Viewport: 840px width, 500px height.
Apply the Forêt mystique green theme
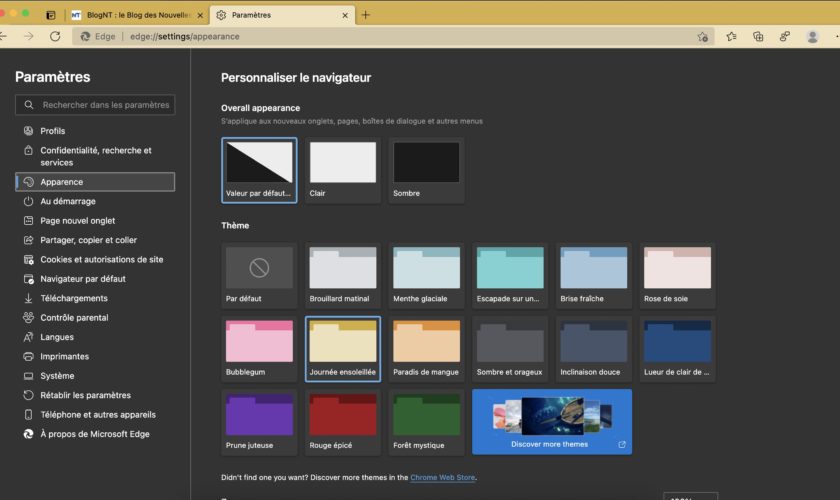tap(426, 422)
